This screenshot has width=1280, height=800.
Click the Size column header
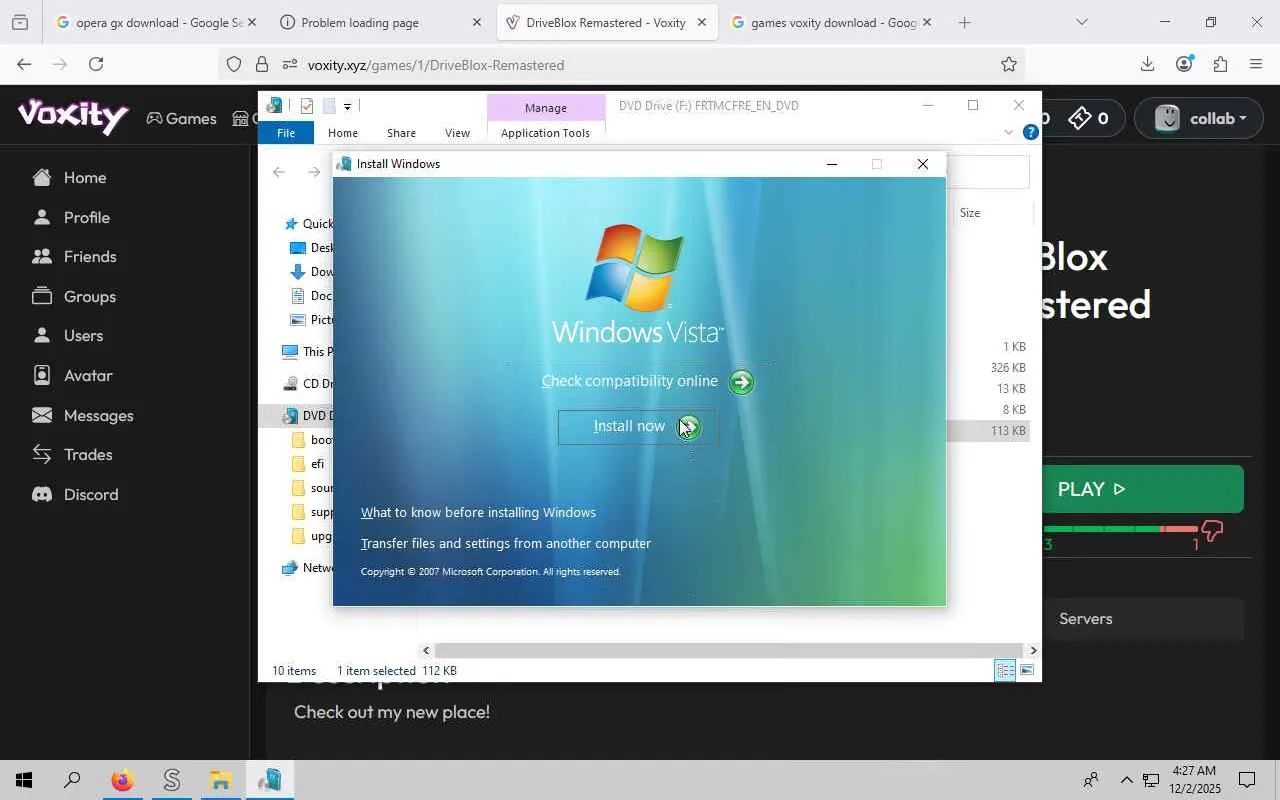click(x=970, y=213)
